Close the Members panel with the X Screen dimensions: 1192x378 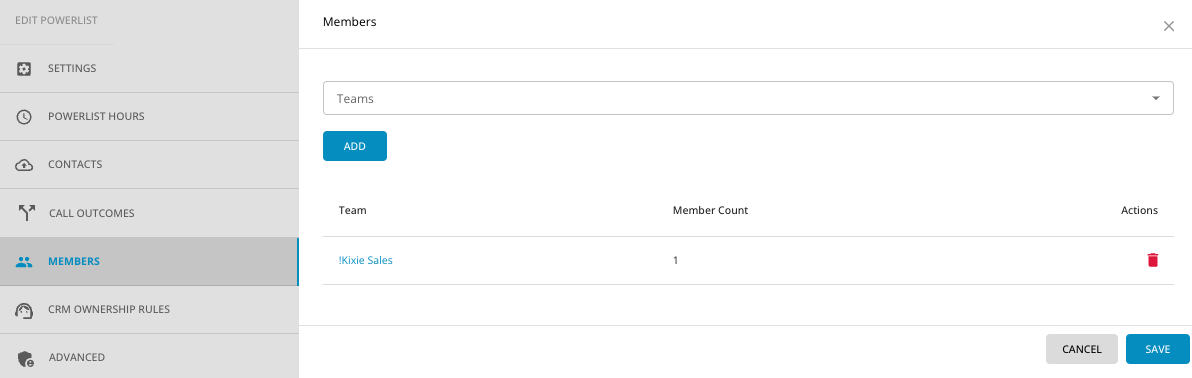1168,26
